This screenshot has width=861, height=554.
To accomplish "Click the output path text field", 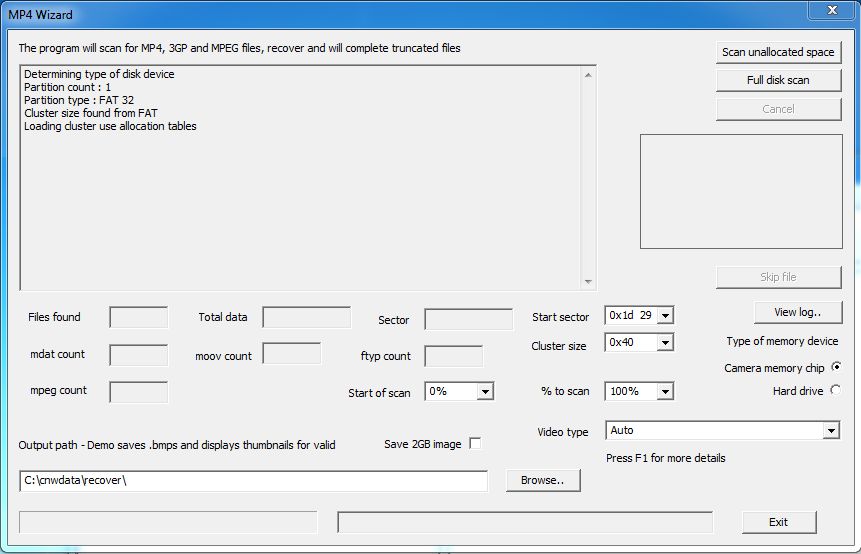I will 253,481.
